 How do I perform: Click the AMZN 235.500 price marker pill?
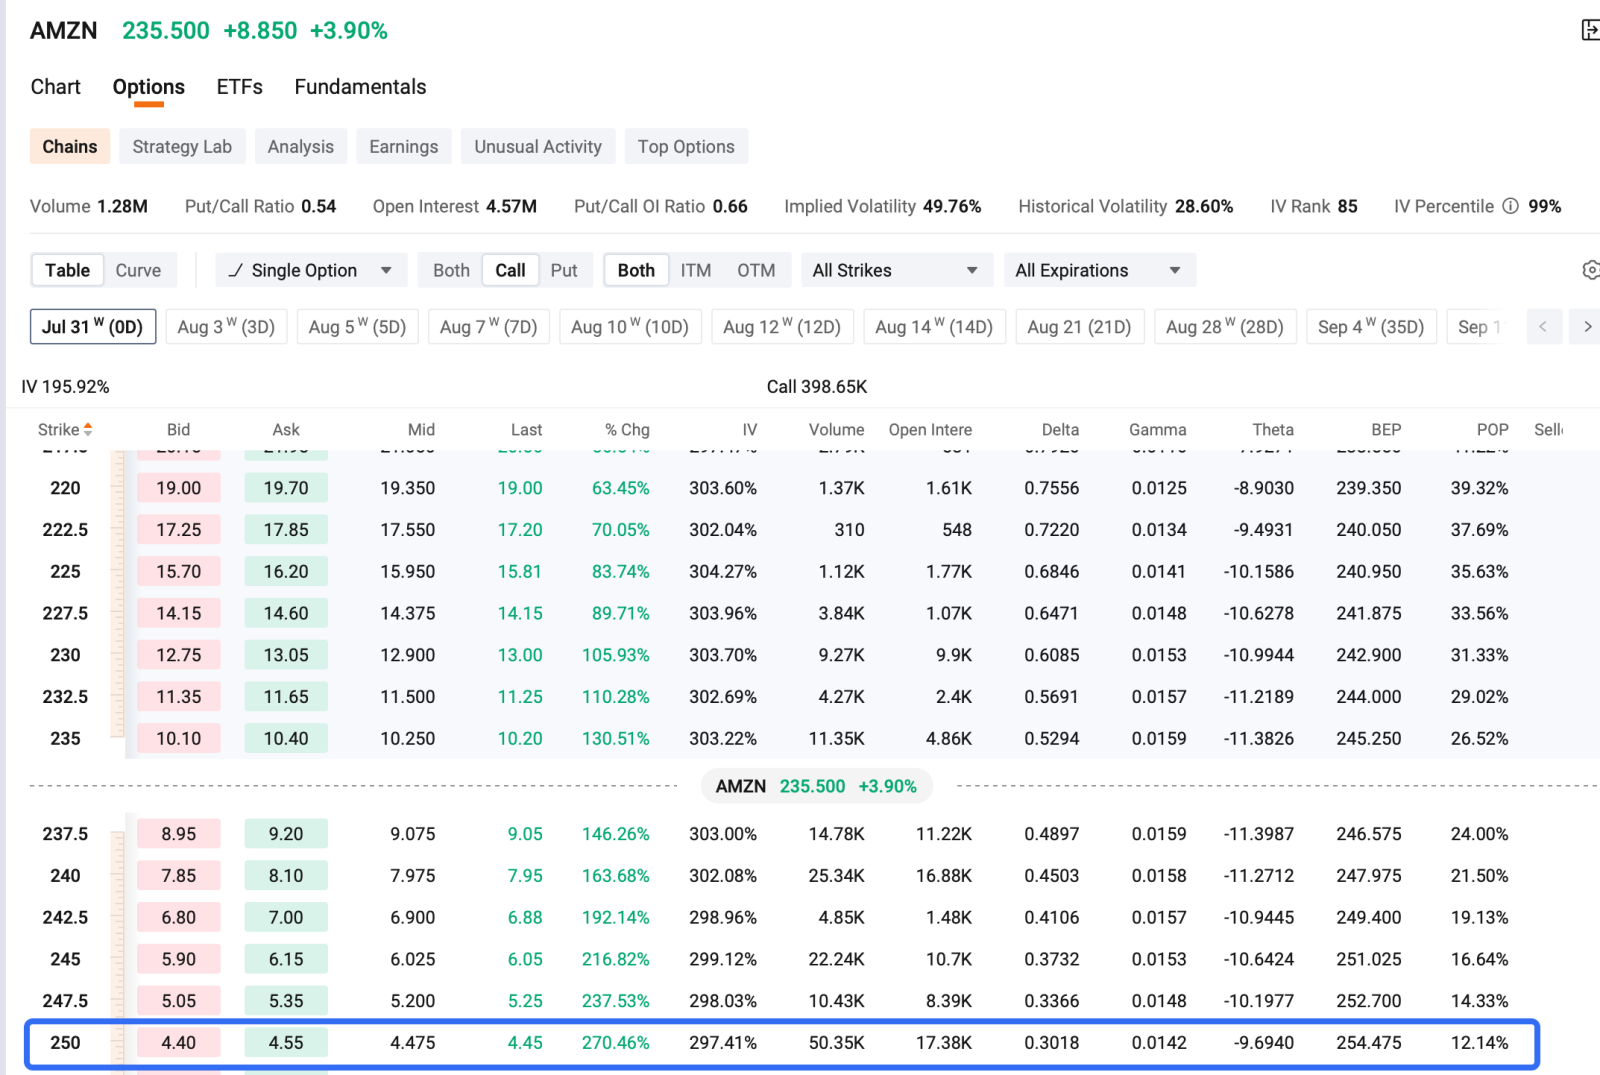click(x=816, y=786)
